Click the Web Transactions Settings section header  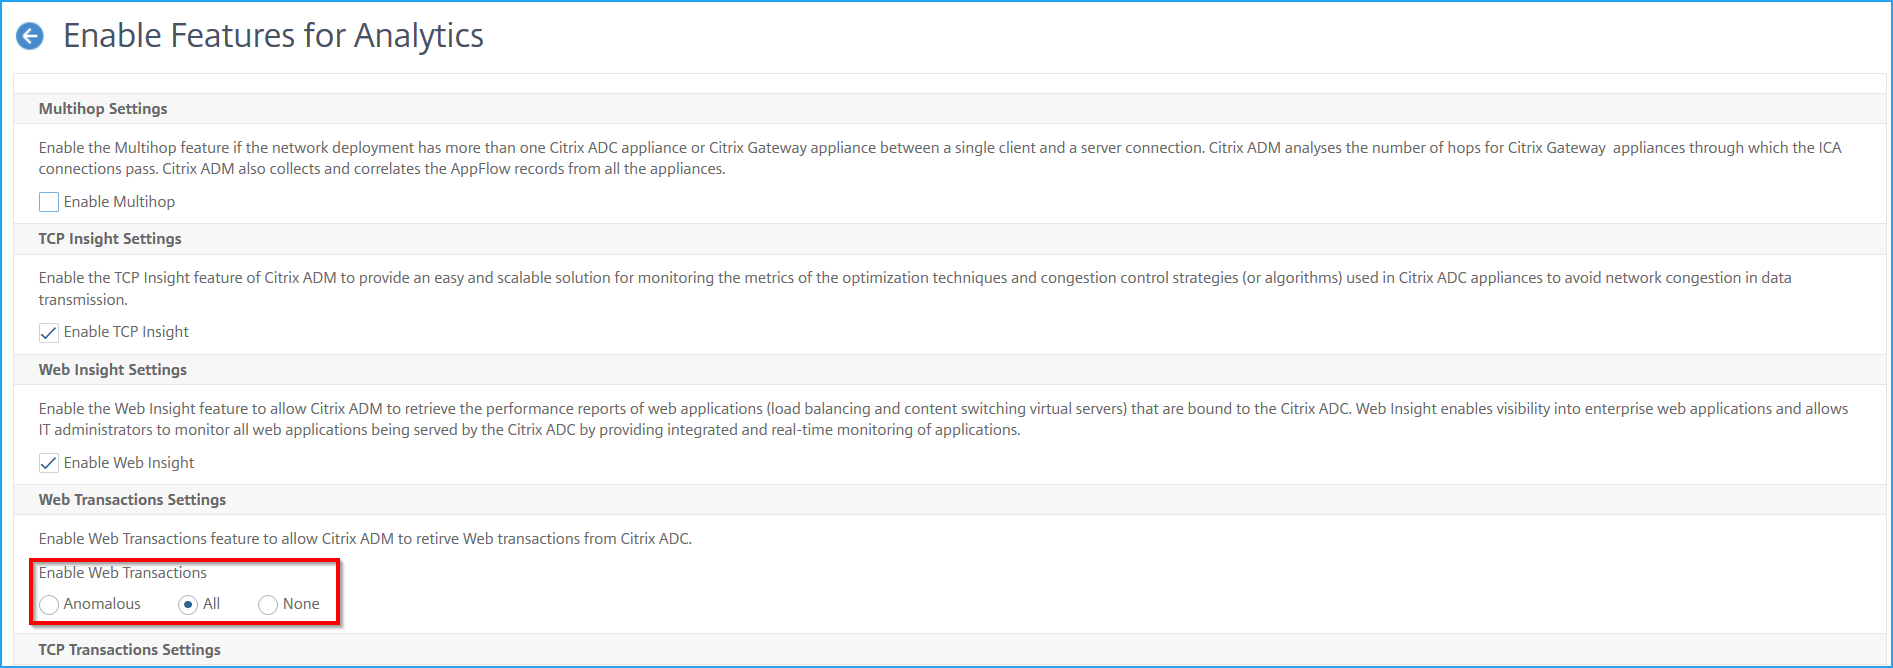pyautogui.click(x=132, y=500)
